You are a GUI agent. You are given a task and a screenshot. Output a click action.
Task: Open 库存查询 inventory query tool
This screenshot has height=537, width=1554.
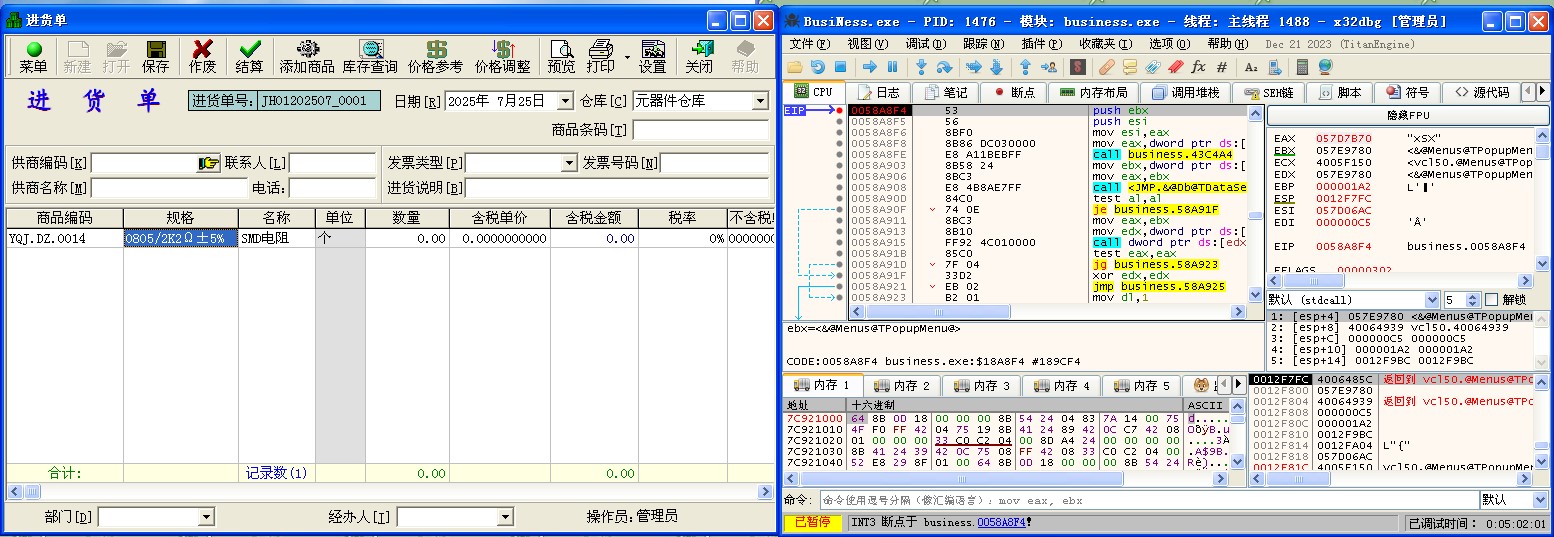tap(370, 56)
